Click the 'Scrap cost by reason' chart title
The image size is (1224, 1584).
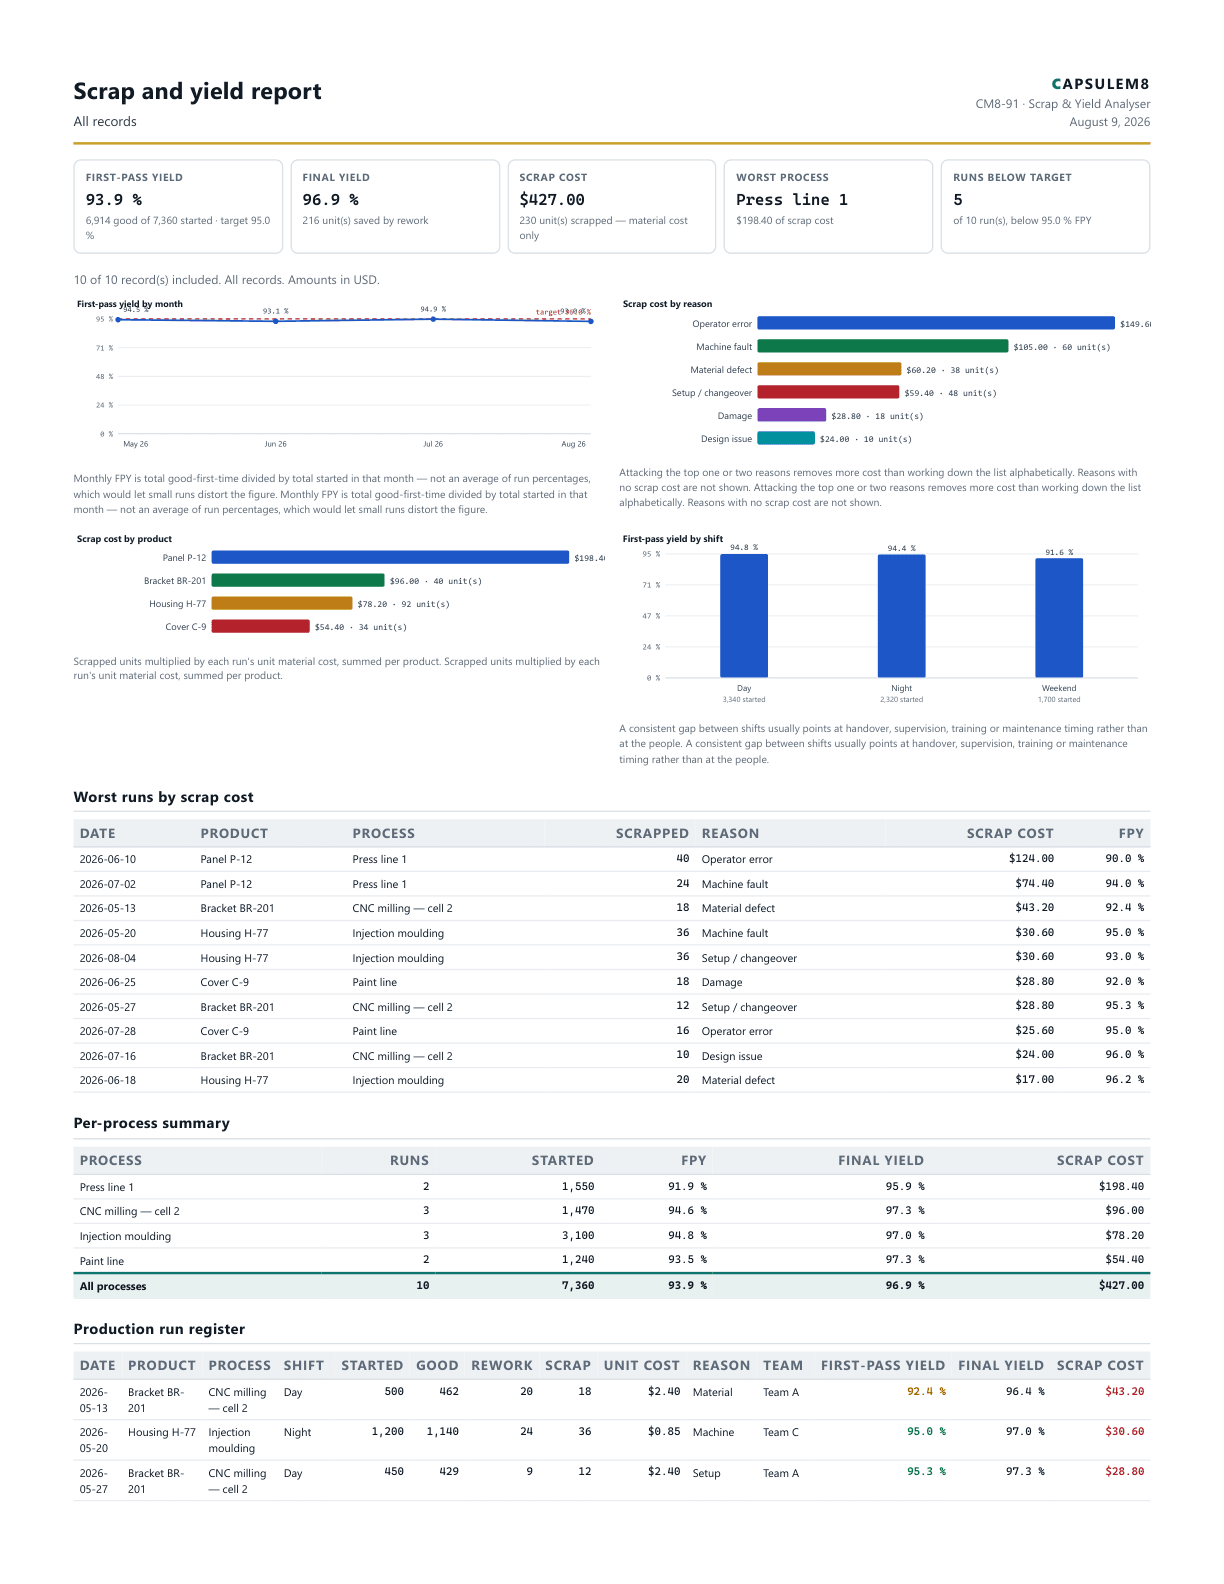click(x=667, y=304)
